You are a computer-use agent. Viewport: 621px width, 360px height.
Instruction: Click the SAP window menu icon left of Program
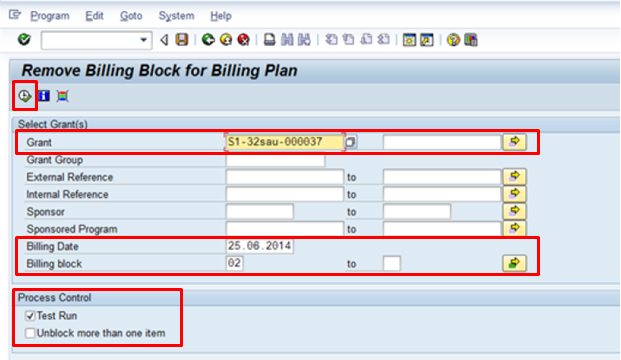click(x=15, y=15)
